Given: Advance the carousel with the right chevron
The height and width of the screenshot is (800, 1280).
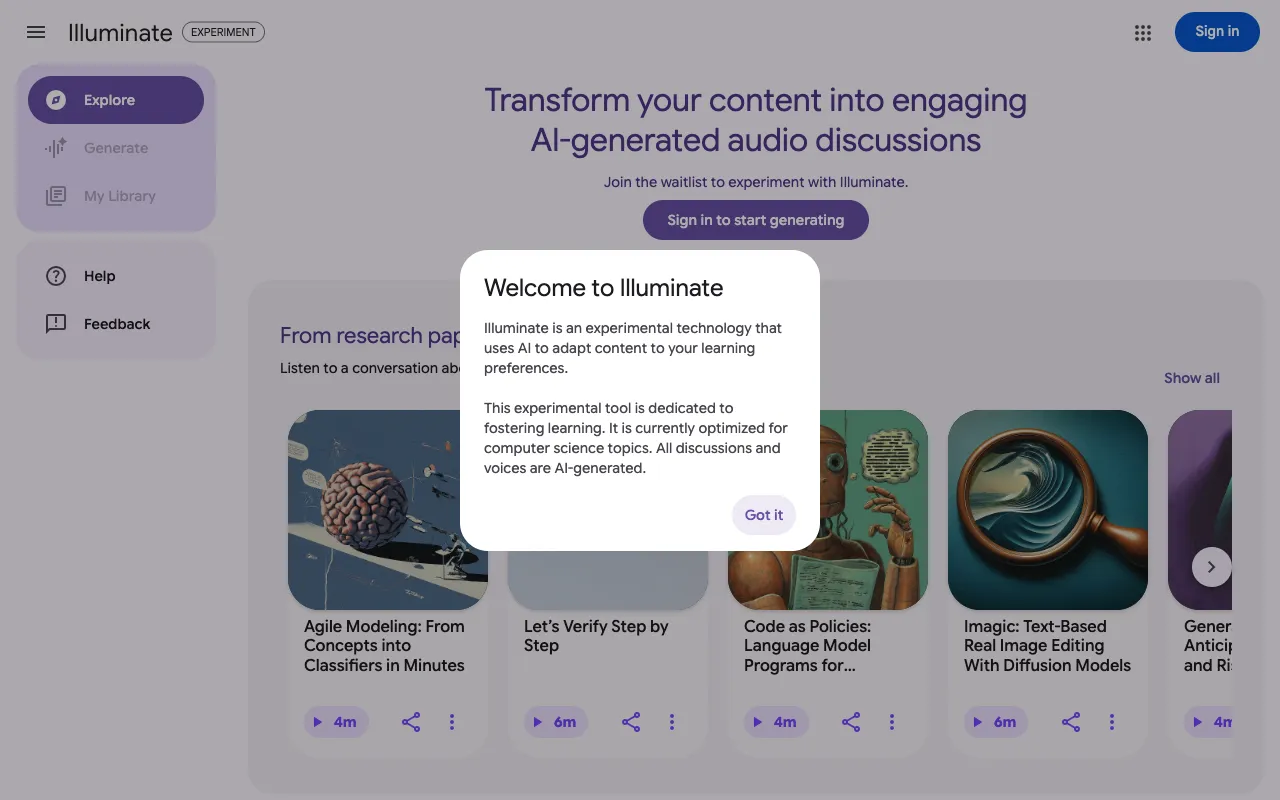Looking at the screenshot, I should click(x=1211, y=567).
